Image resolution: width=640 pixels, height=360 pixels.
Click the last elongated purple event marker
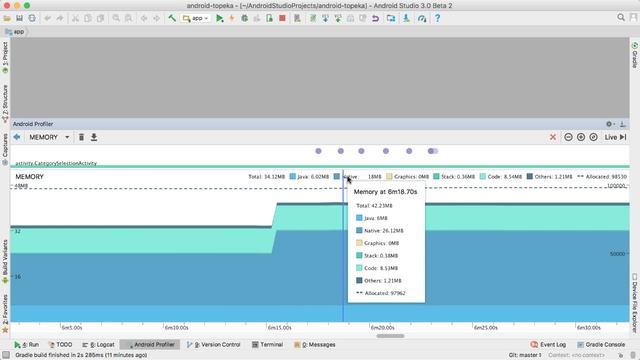coord(433,151)
